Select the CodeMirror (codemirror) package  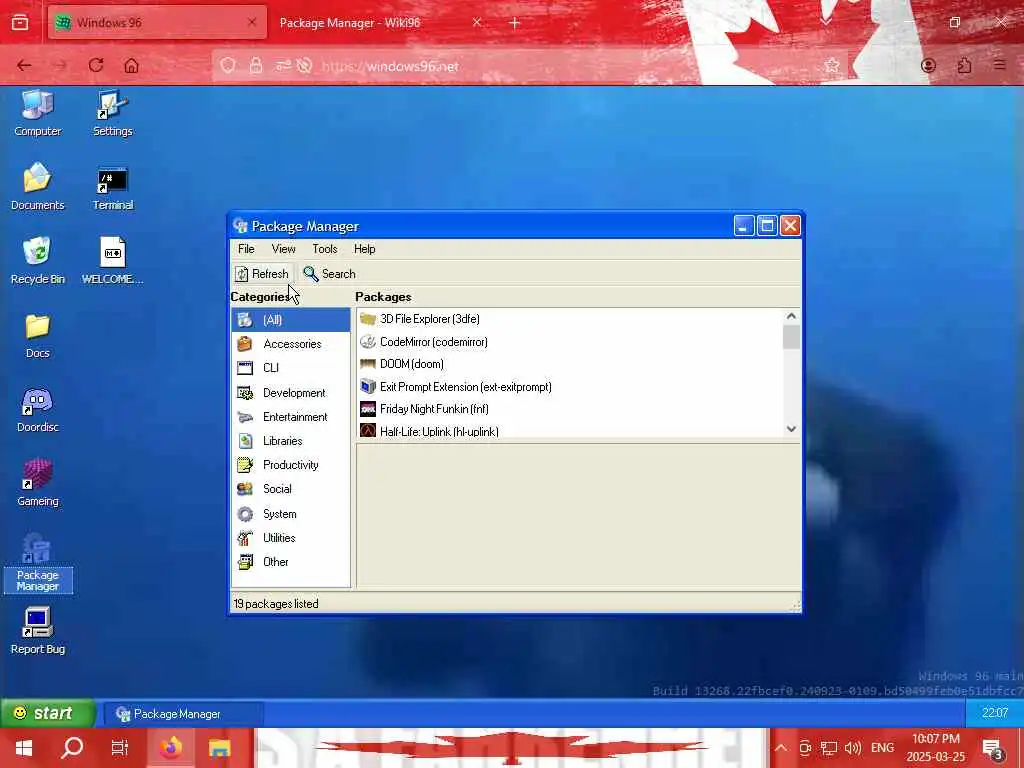[x=569, y=342]
